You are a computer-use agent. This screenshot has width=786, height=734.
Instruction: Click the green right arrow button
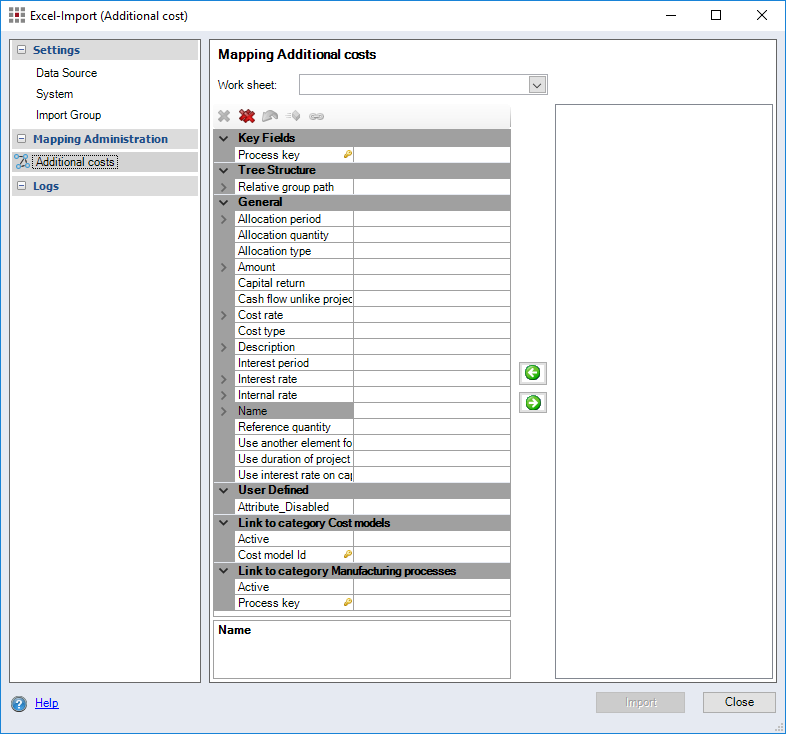click(533, 403)
